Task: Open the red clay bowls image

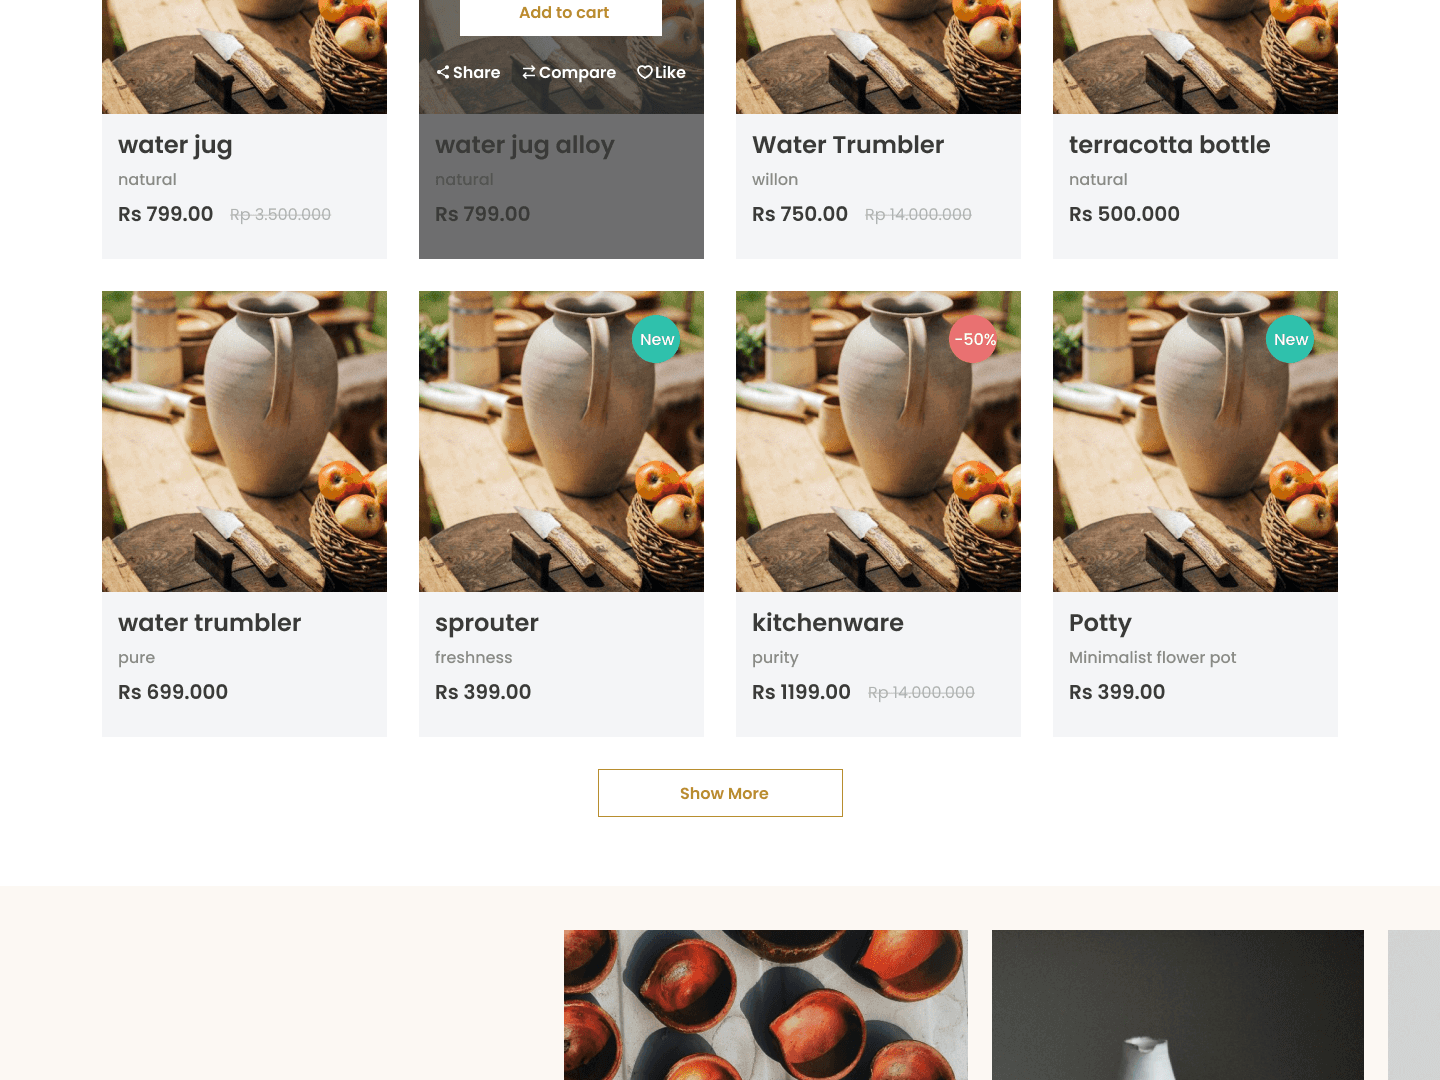Action: tap(765, 1004)
